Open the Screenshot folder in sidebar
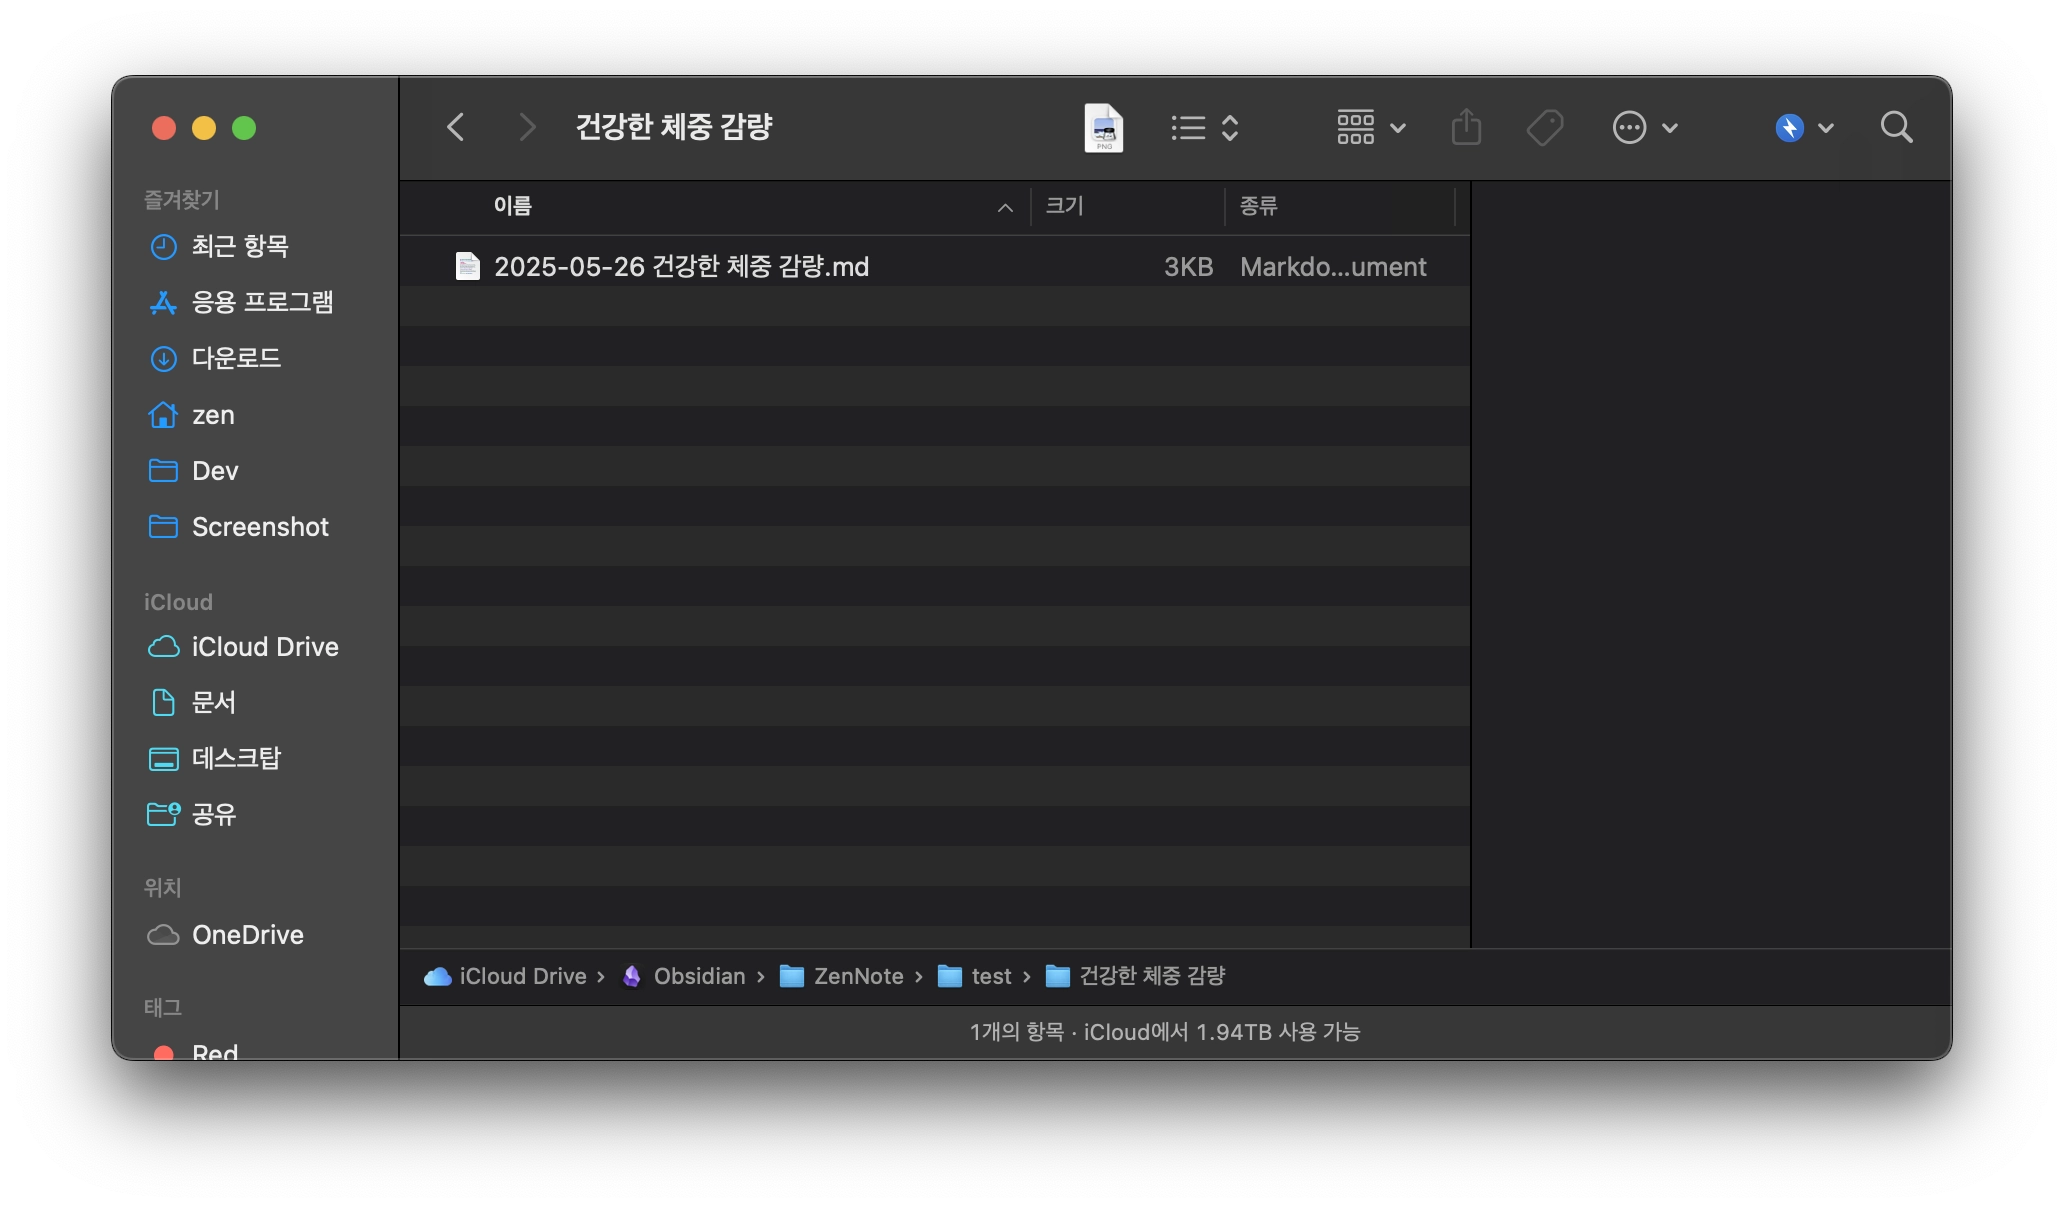Viewport: 2064px width, 1208px height. click(260, 527)
